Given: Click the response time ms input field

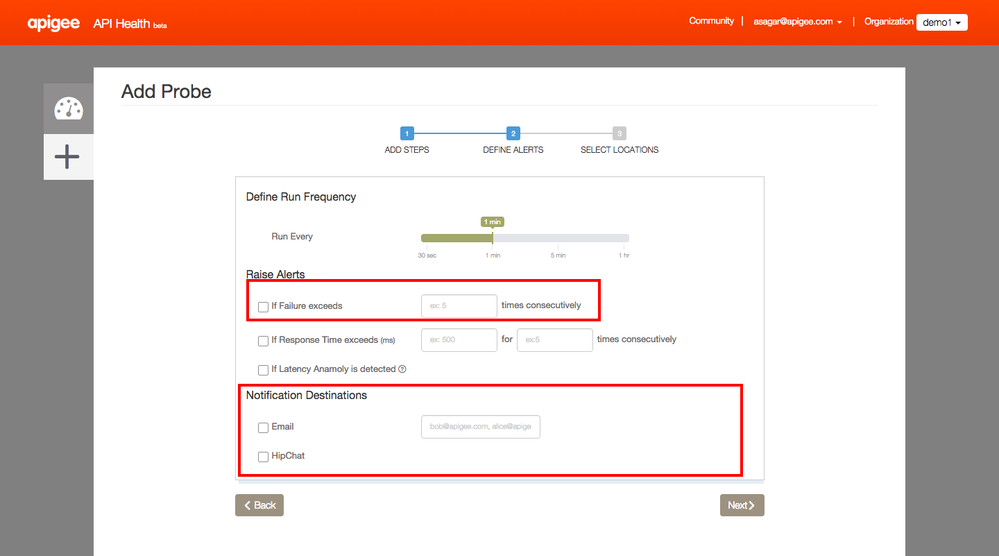Looking at the screenshot, I should (459, 339).
